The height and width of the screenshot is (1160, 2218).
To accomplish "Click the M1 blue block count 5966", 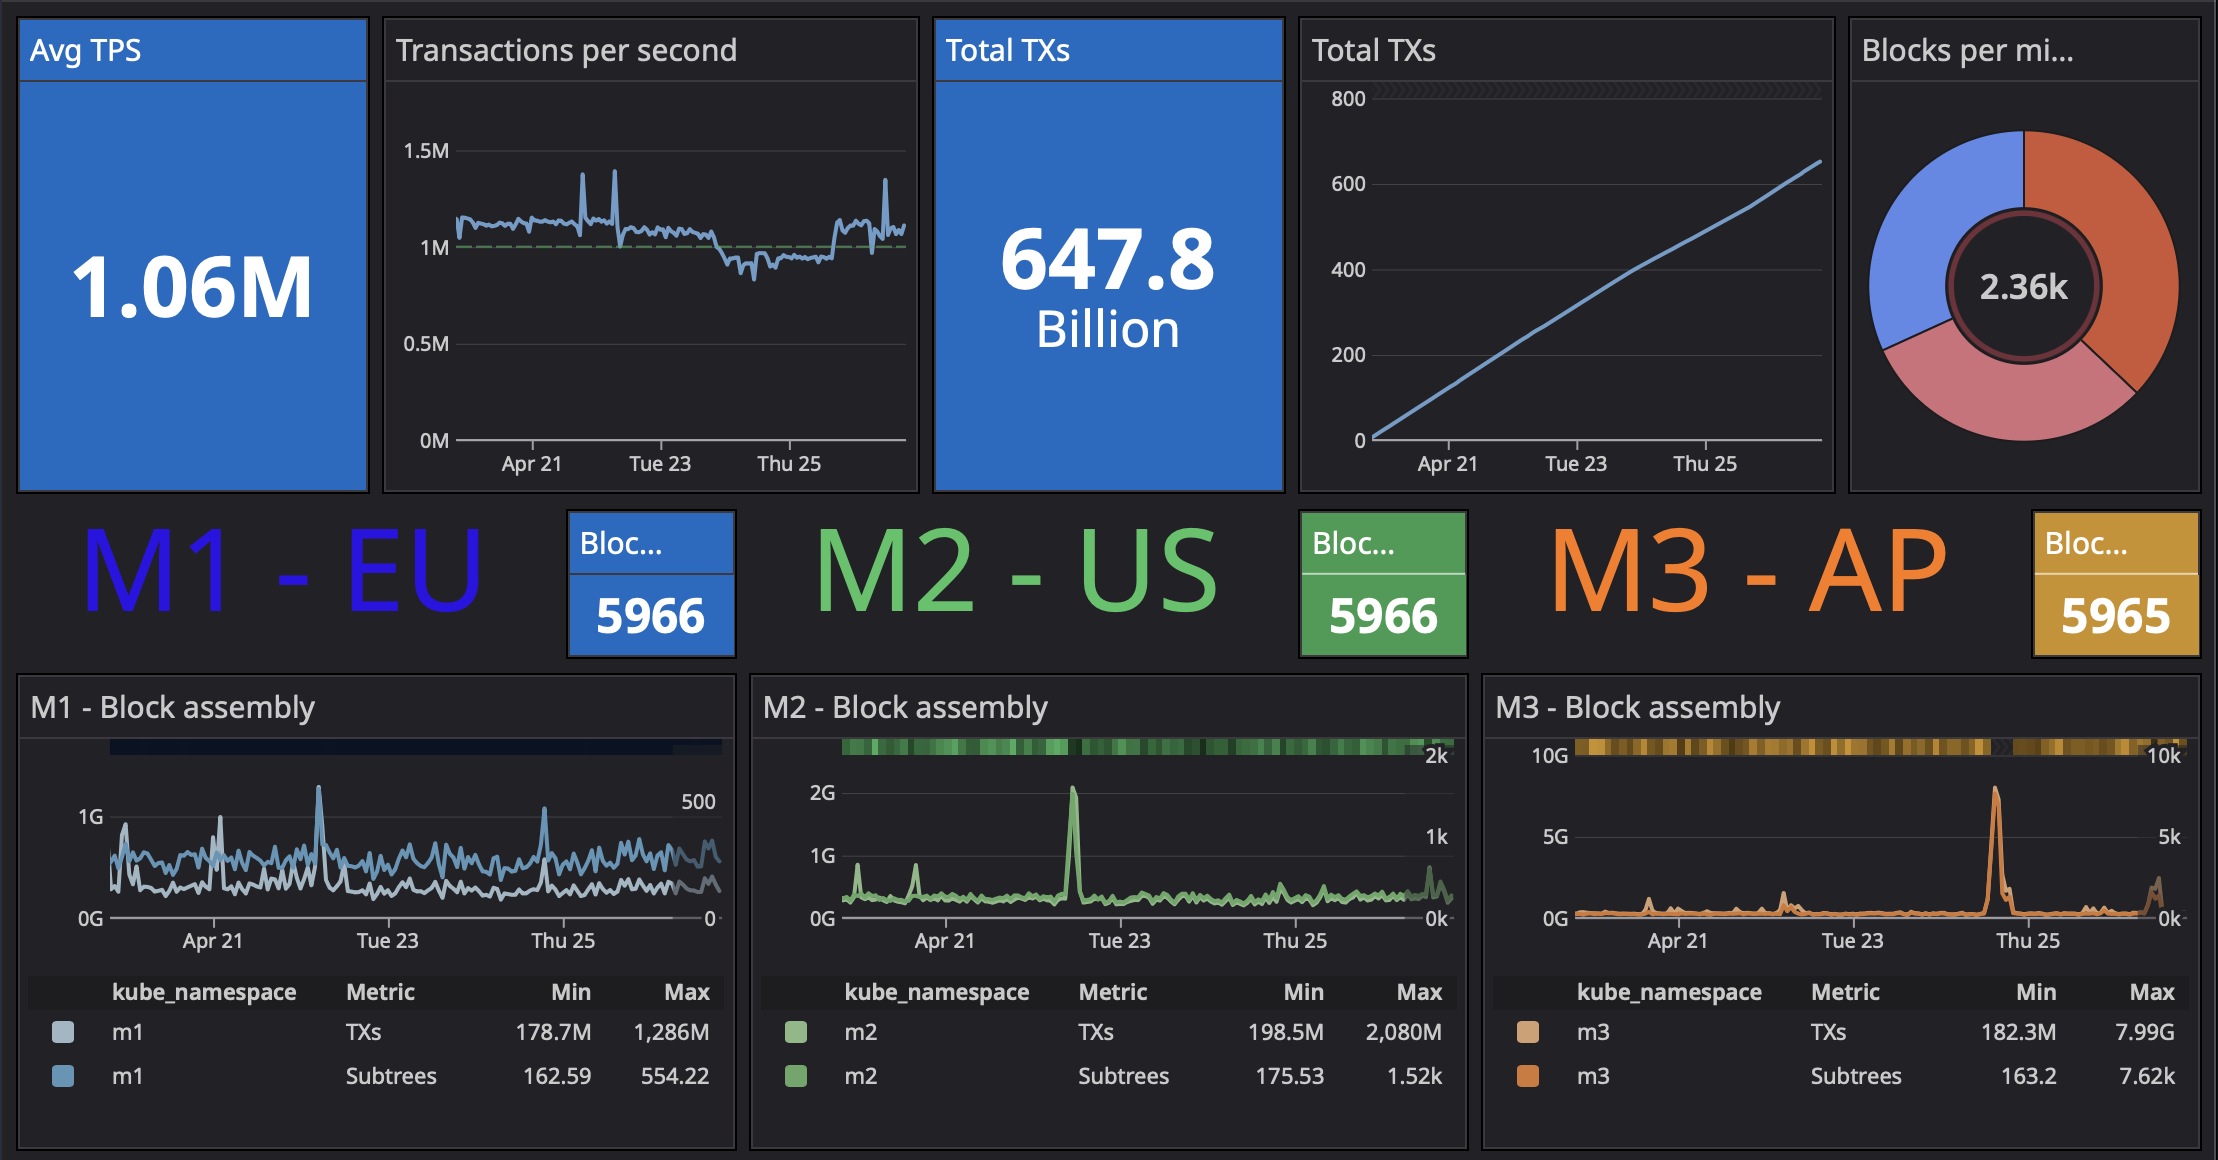I will click(651, 615).
